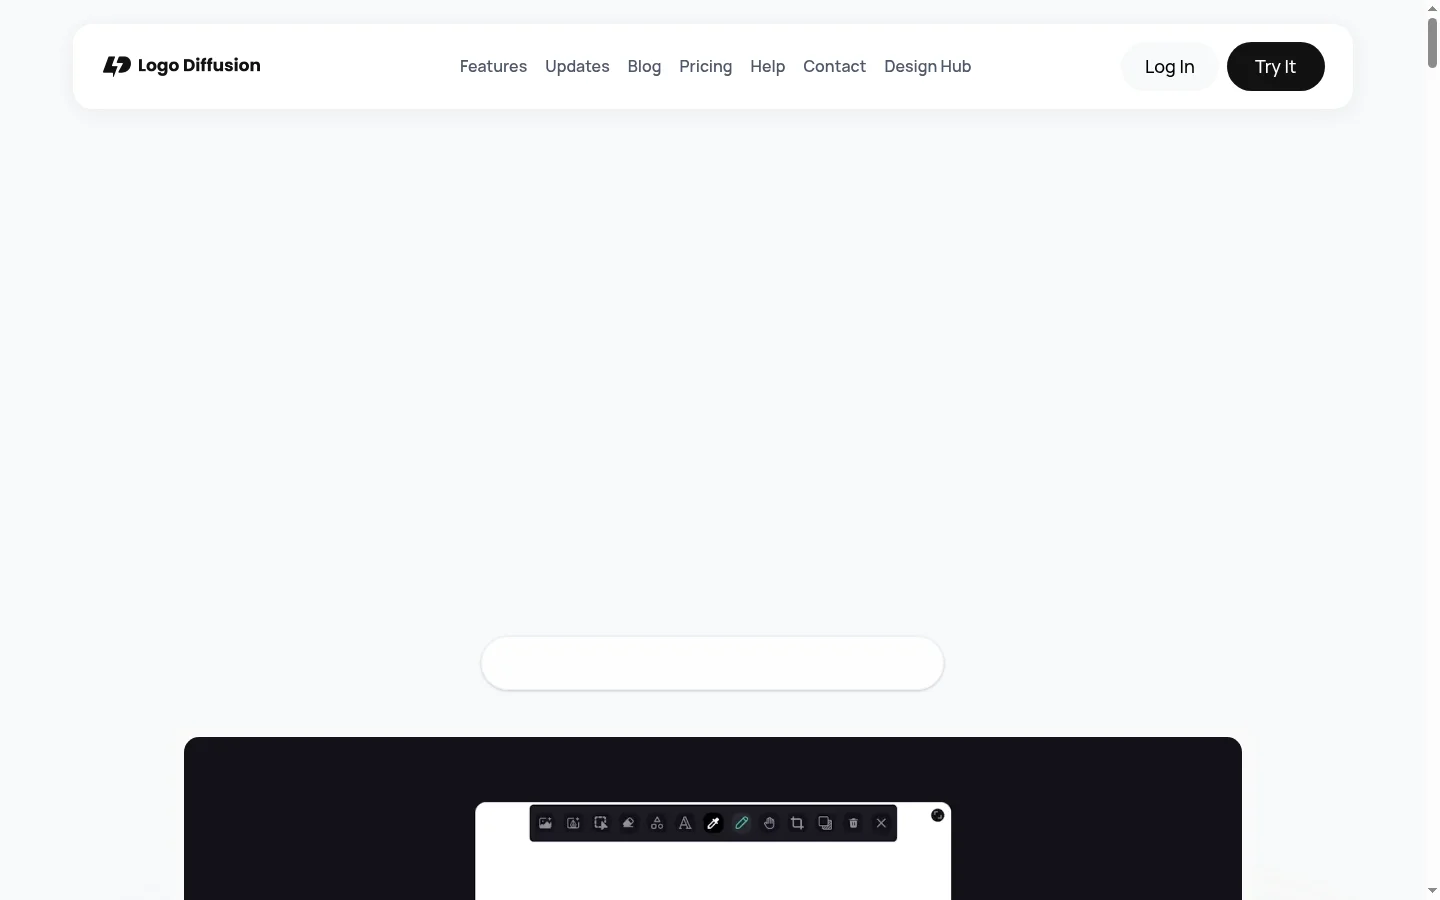Select the green Pencil tool
Image resolution: width=1440 pixels, height=900 pixels.
(741, 823)
